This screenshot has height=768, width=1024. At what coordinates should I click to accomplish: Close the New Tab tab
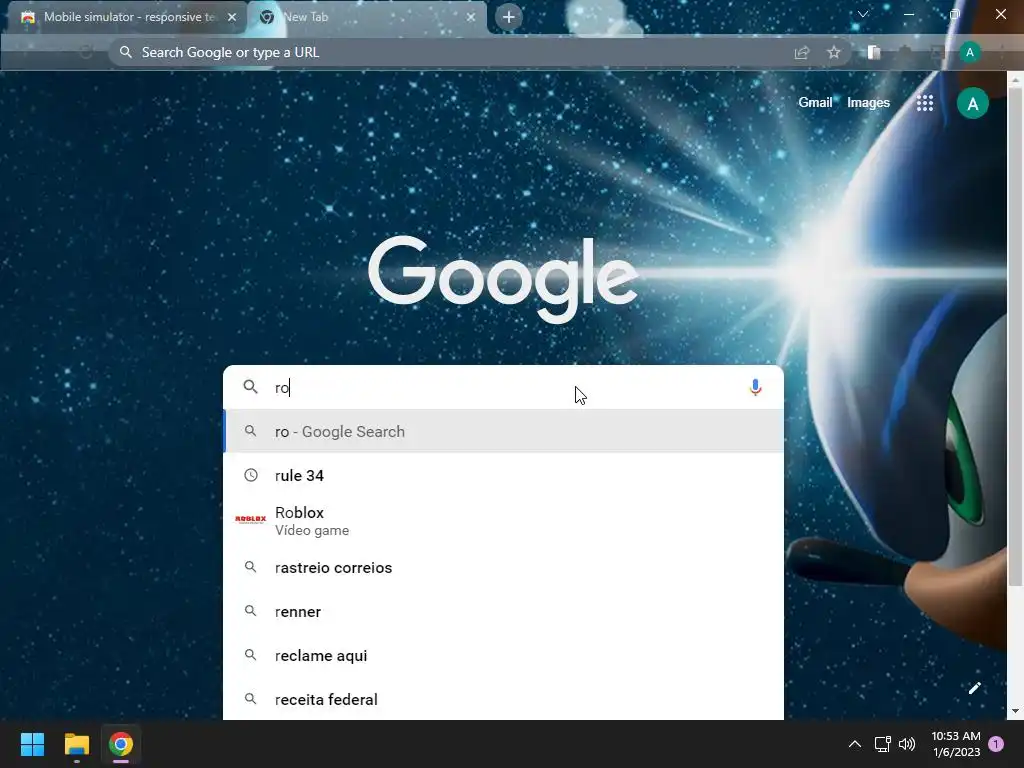tap(471, 17)
